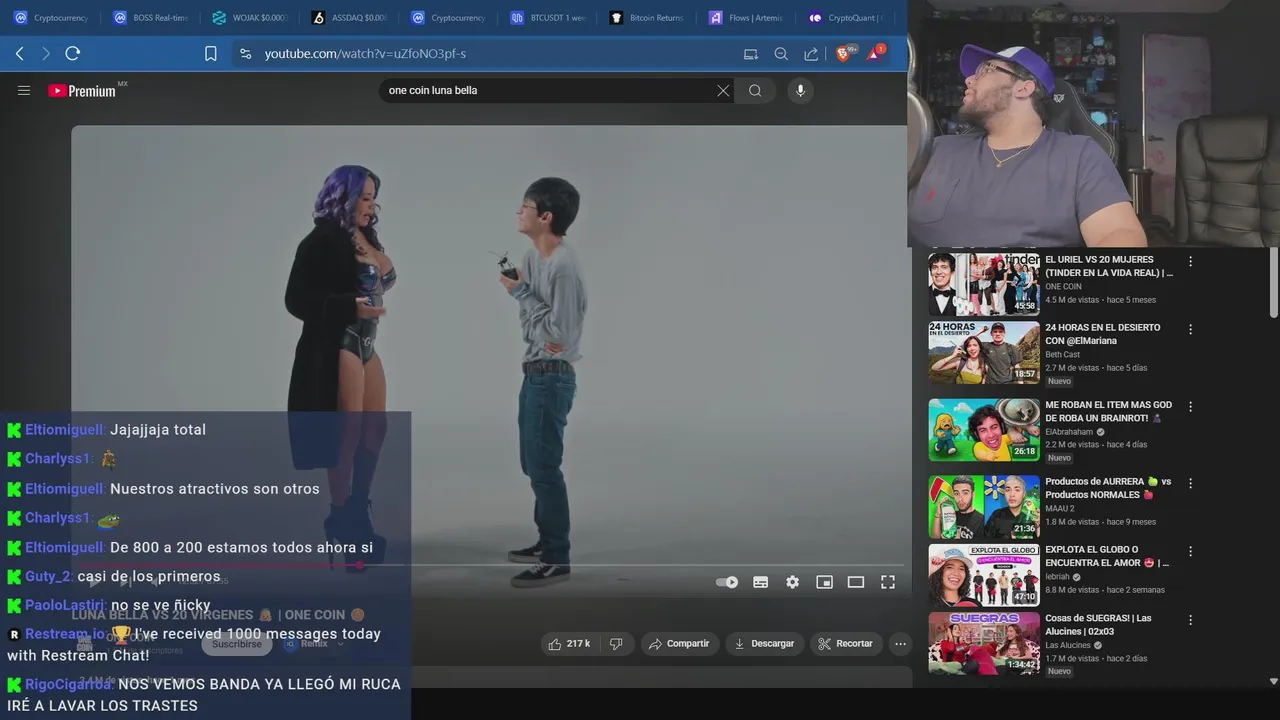Like the video with 217 k
Screen dimensions: 1280x720
pos(569,644)
